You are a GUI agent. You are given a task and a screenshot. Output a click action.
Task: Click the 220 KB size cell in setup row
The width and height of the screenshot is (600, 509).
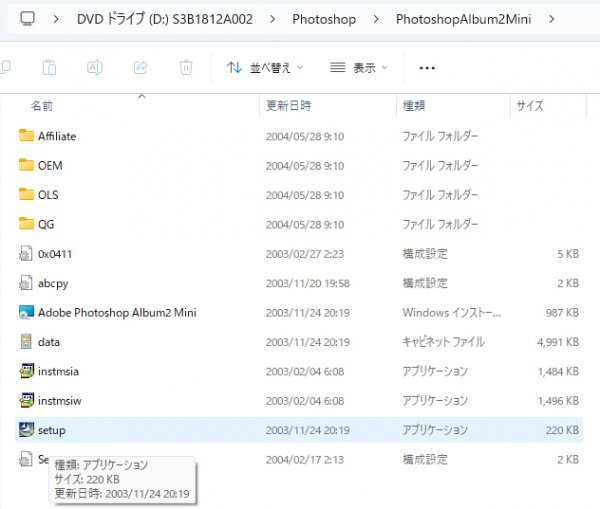tap(562, 430)
